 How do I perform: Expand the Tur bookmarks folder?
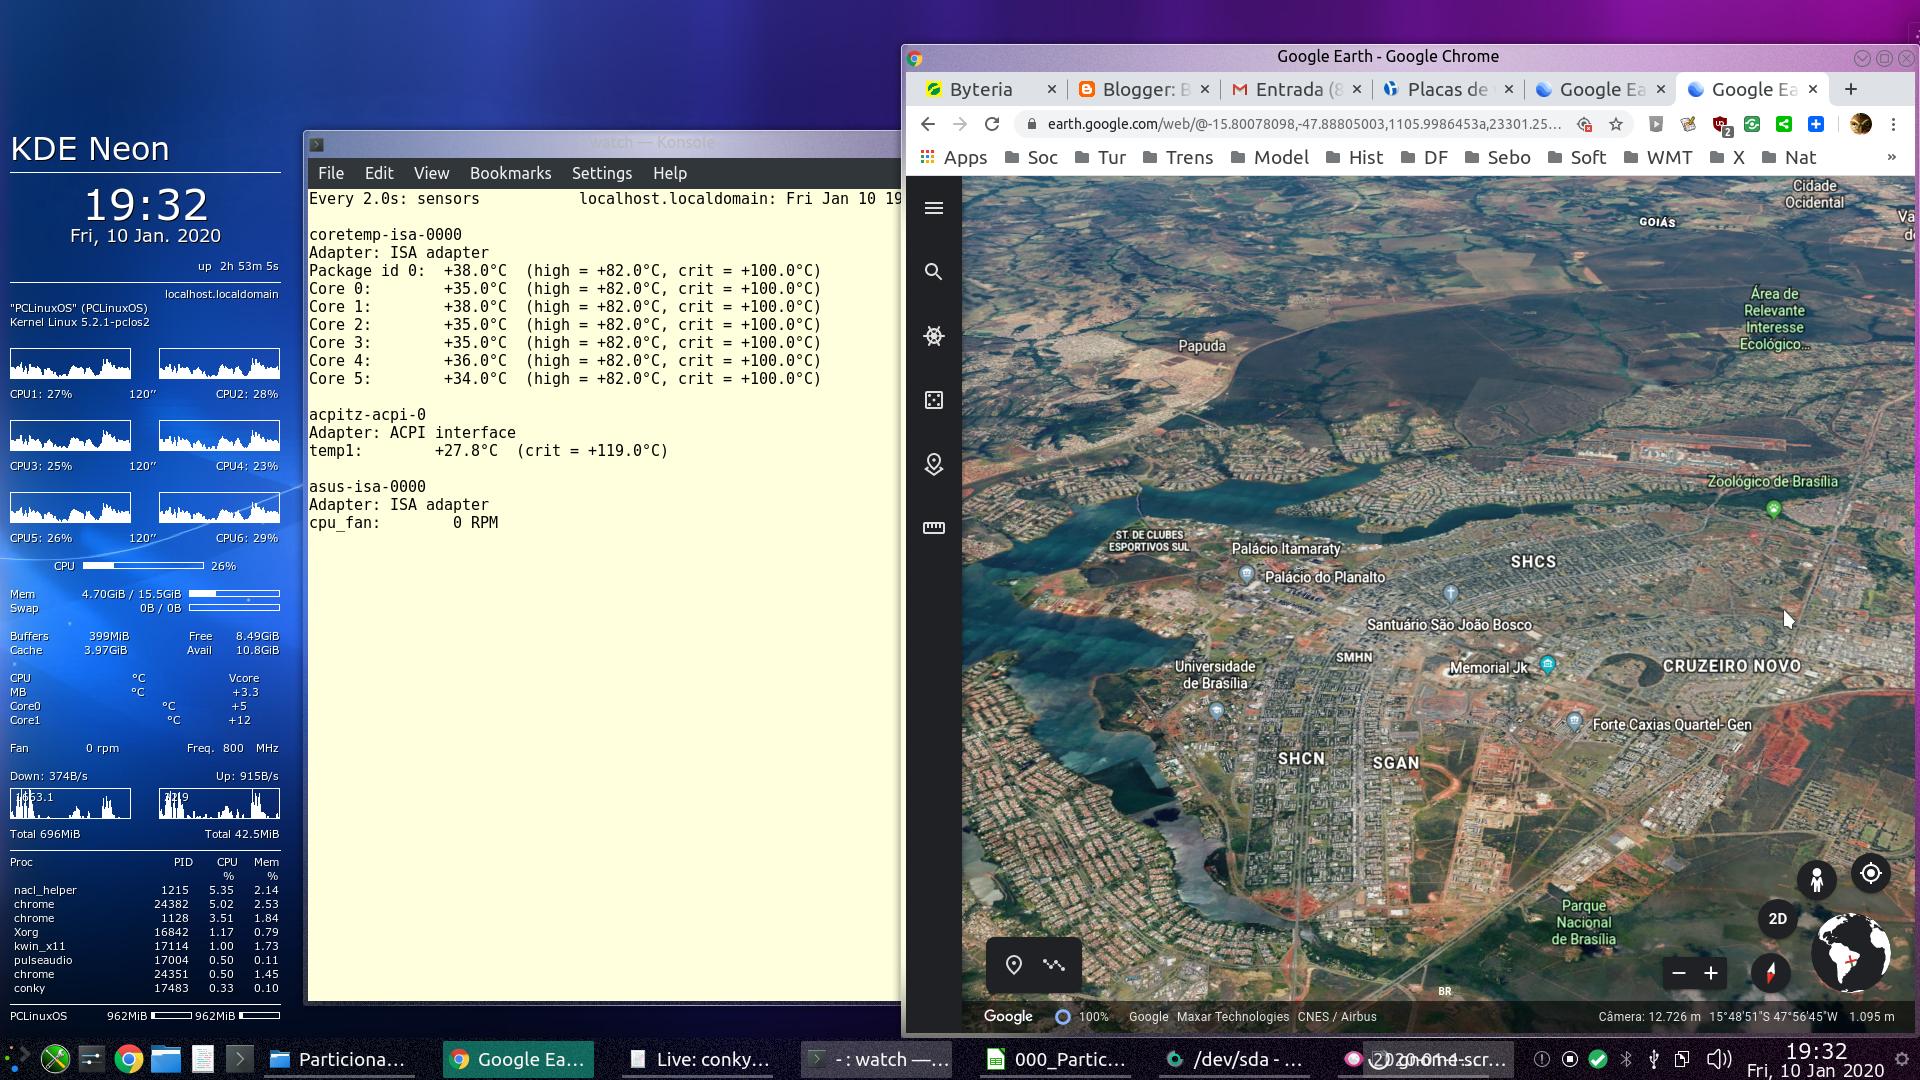[x=1100, y=157]
